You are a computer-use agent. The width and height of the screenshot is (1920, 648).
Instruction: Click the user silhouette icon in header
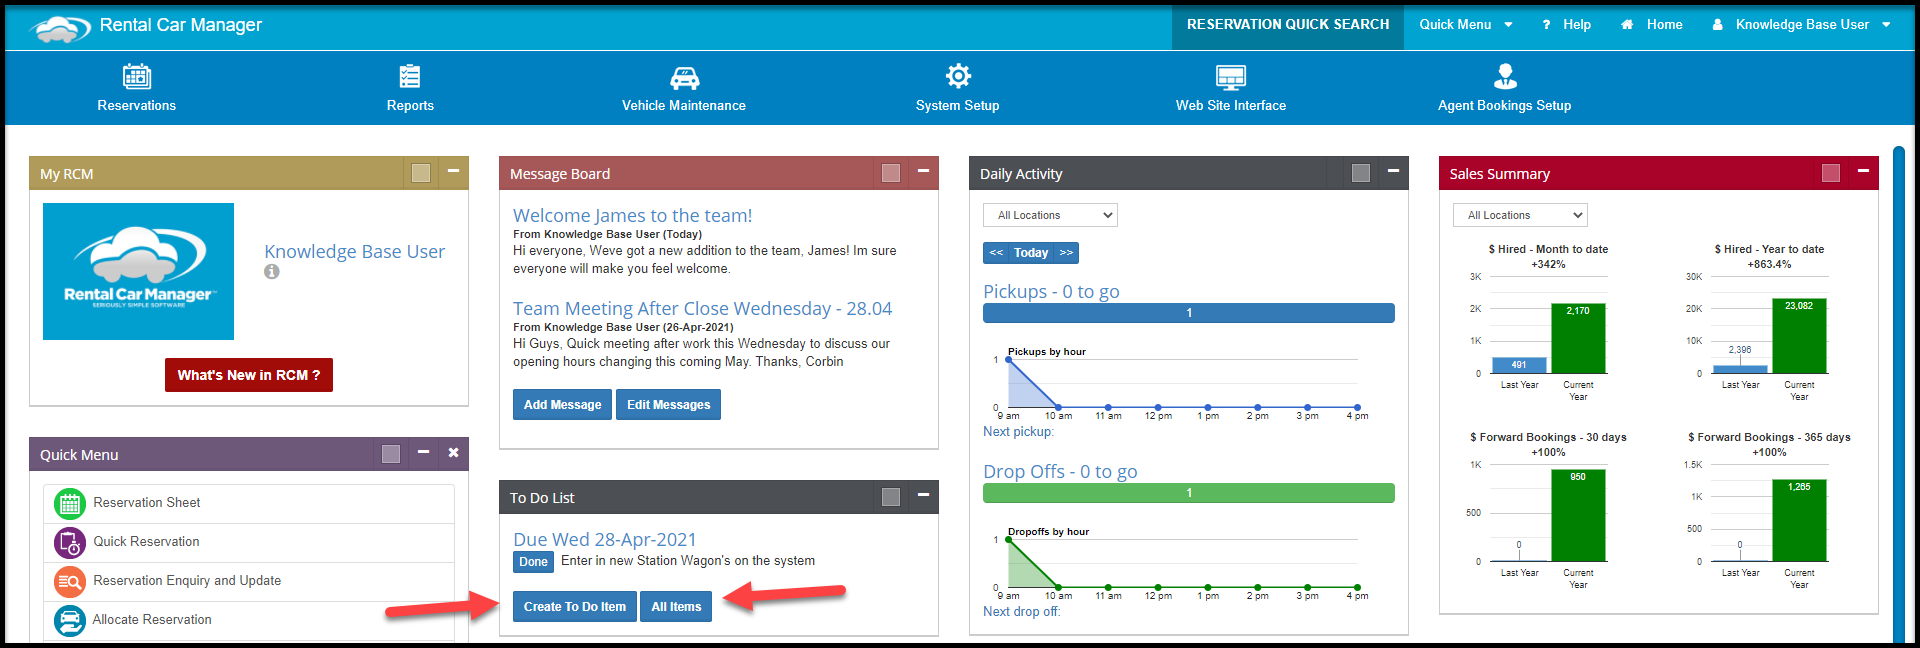[1718, 25]
